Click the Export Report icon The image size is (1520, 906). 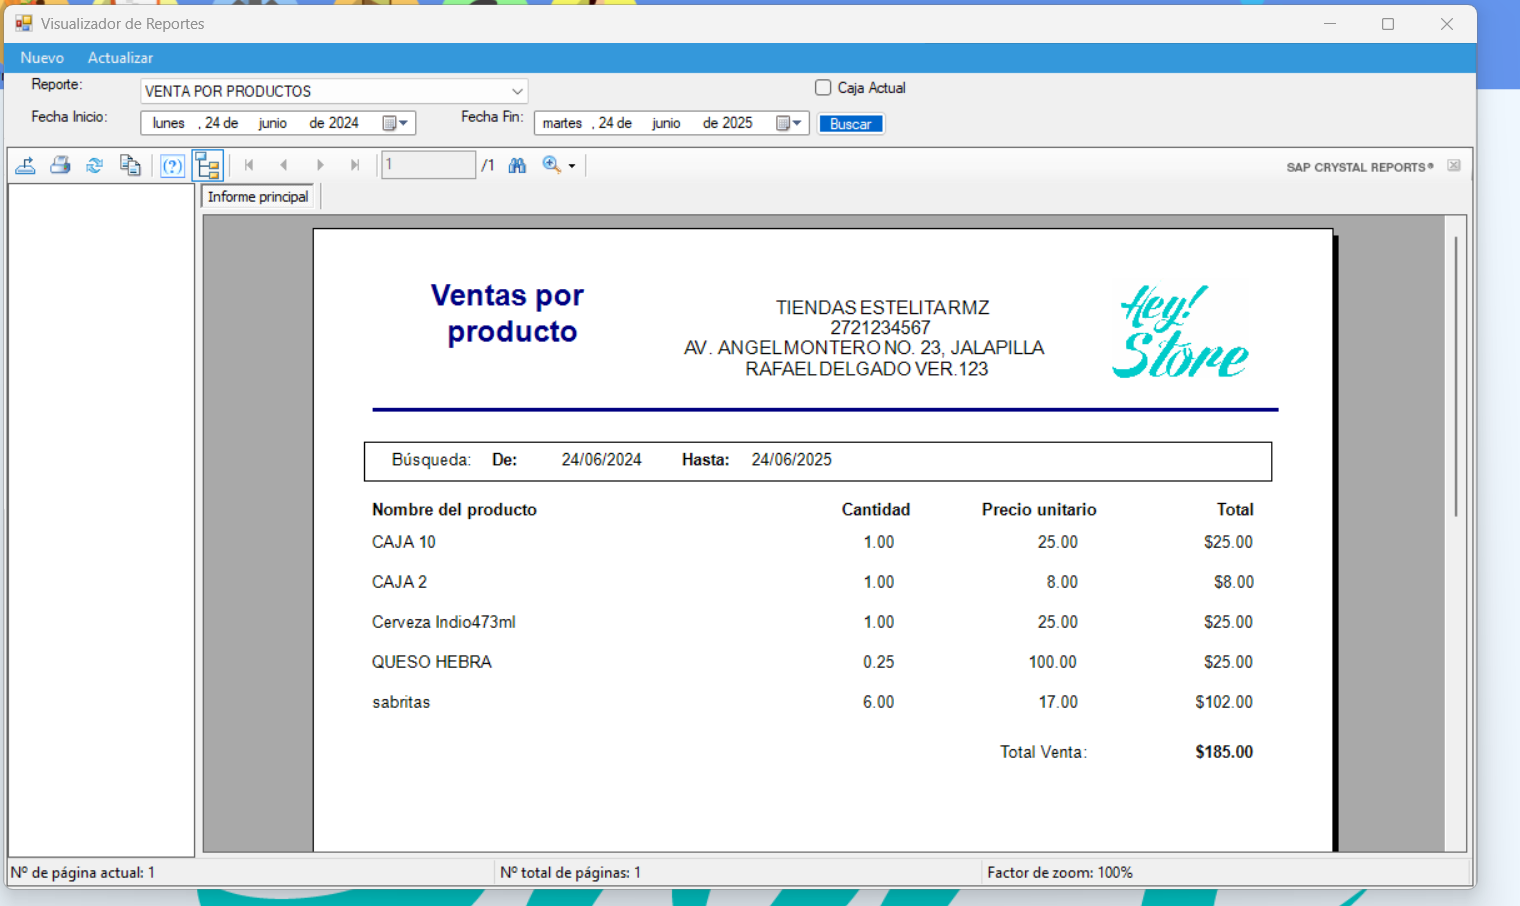pos(26,165)
